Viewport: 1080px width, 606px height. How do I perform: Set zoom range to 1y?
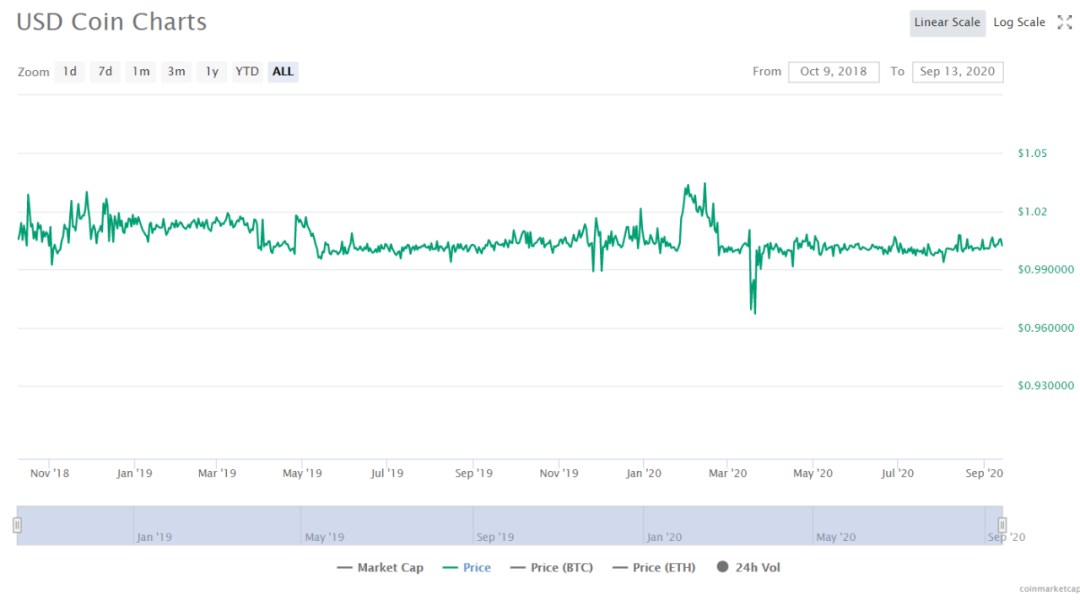click(211, 72)
